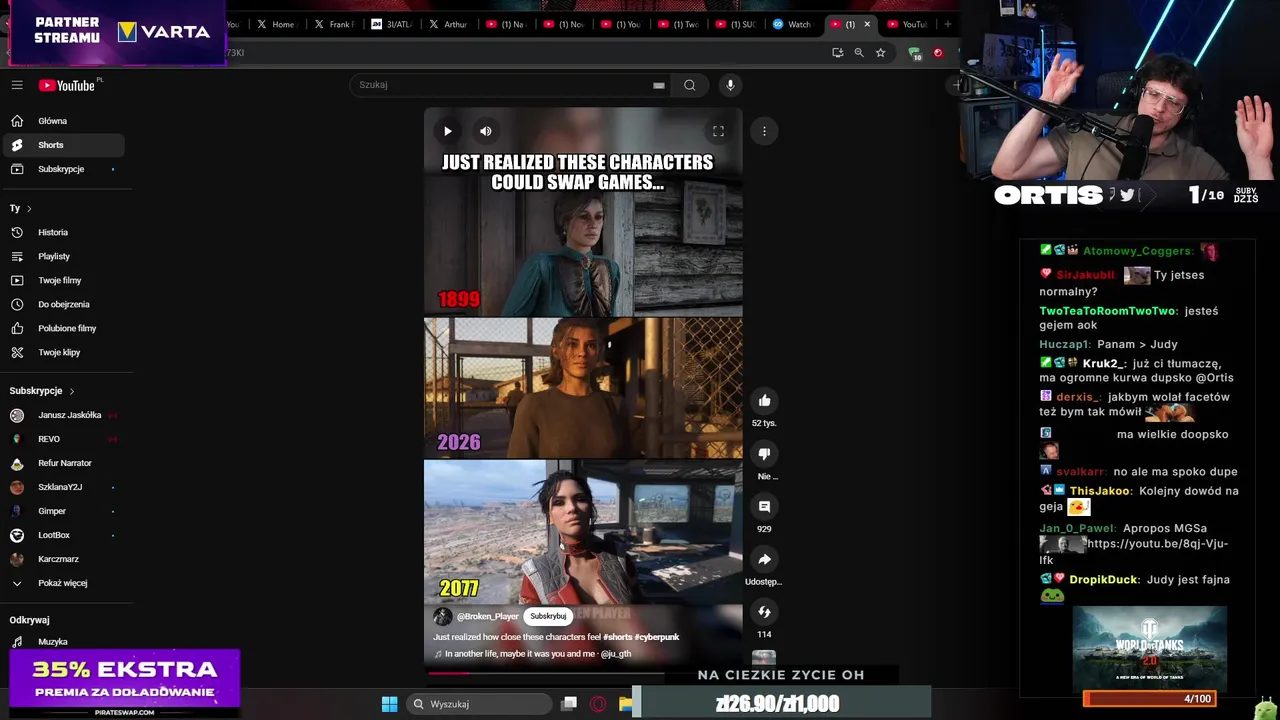Open Karczmarz channel subscription
The height and width of the screenshot is (720, 1280).
(62, 559)
